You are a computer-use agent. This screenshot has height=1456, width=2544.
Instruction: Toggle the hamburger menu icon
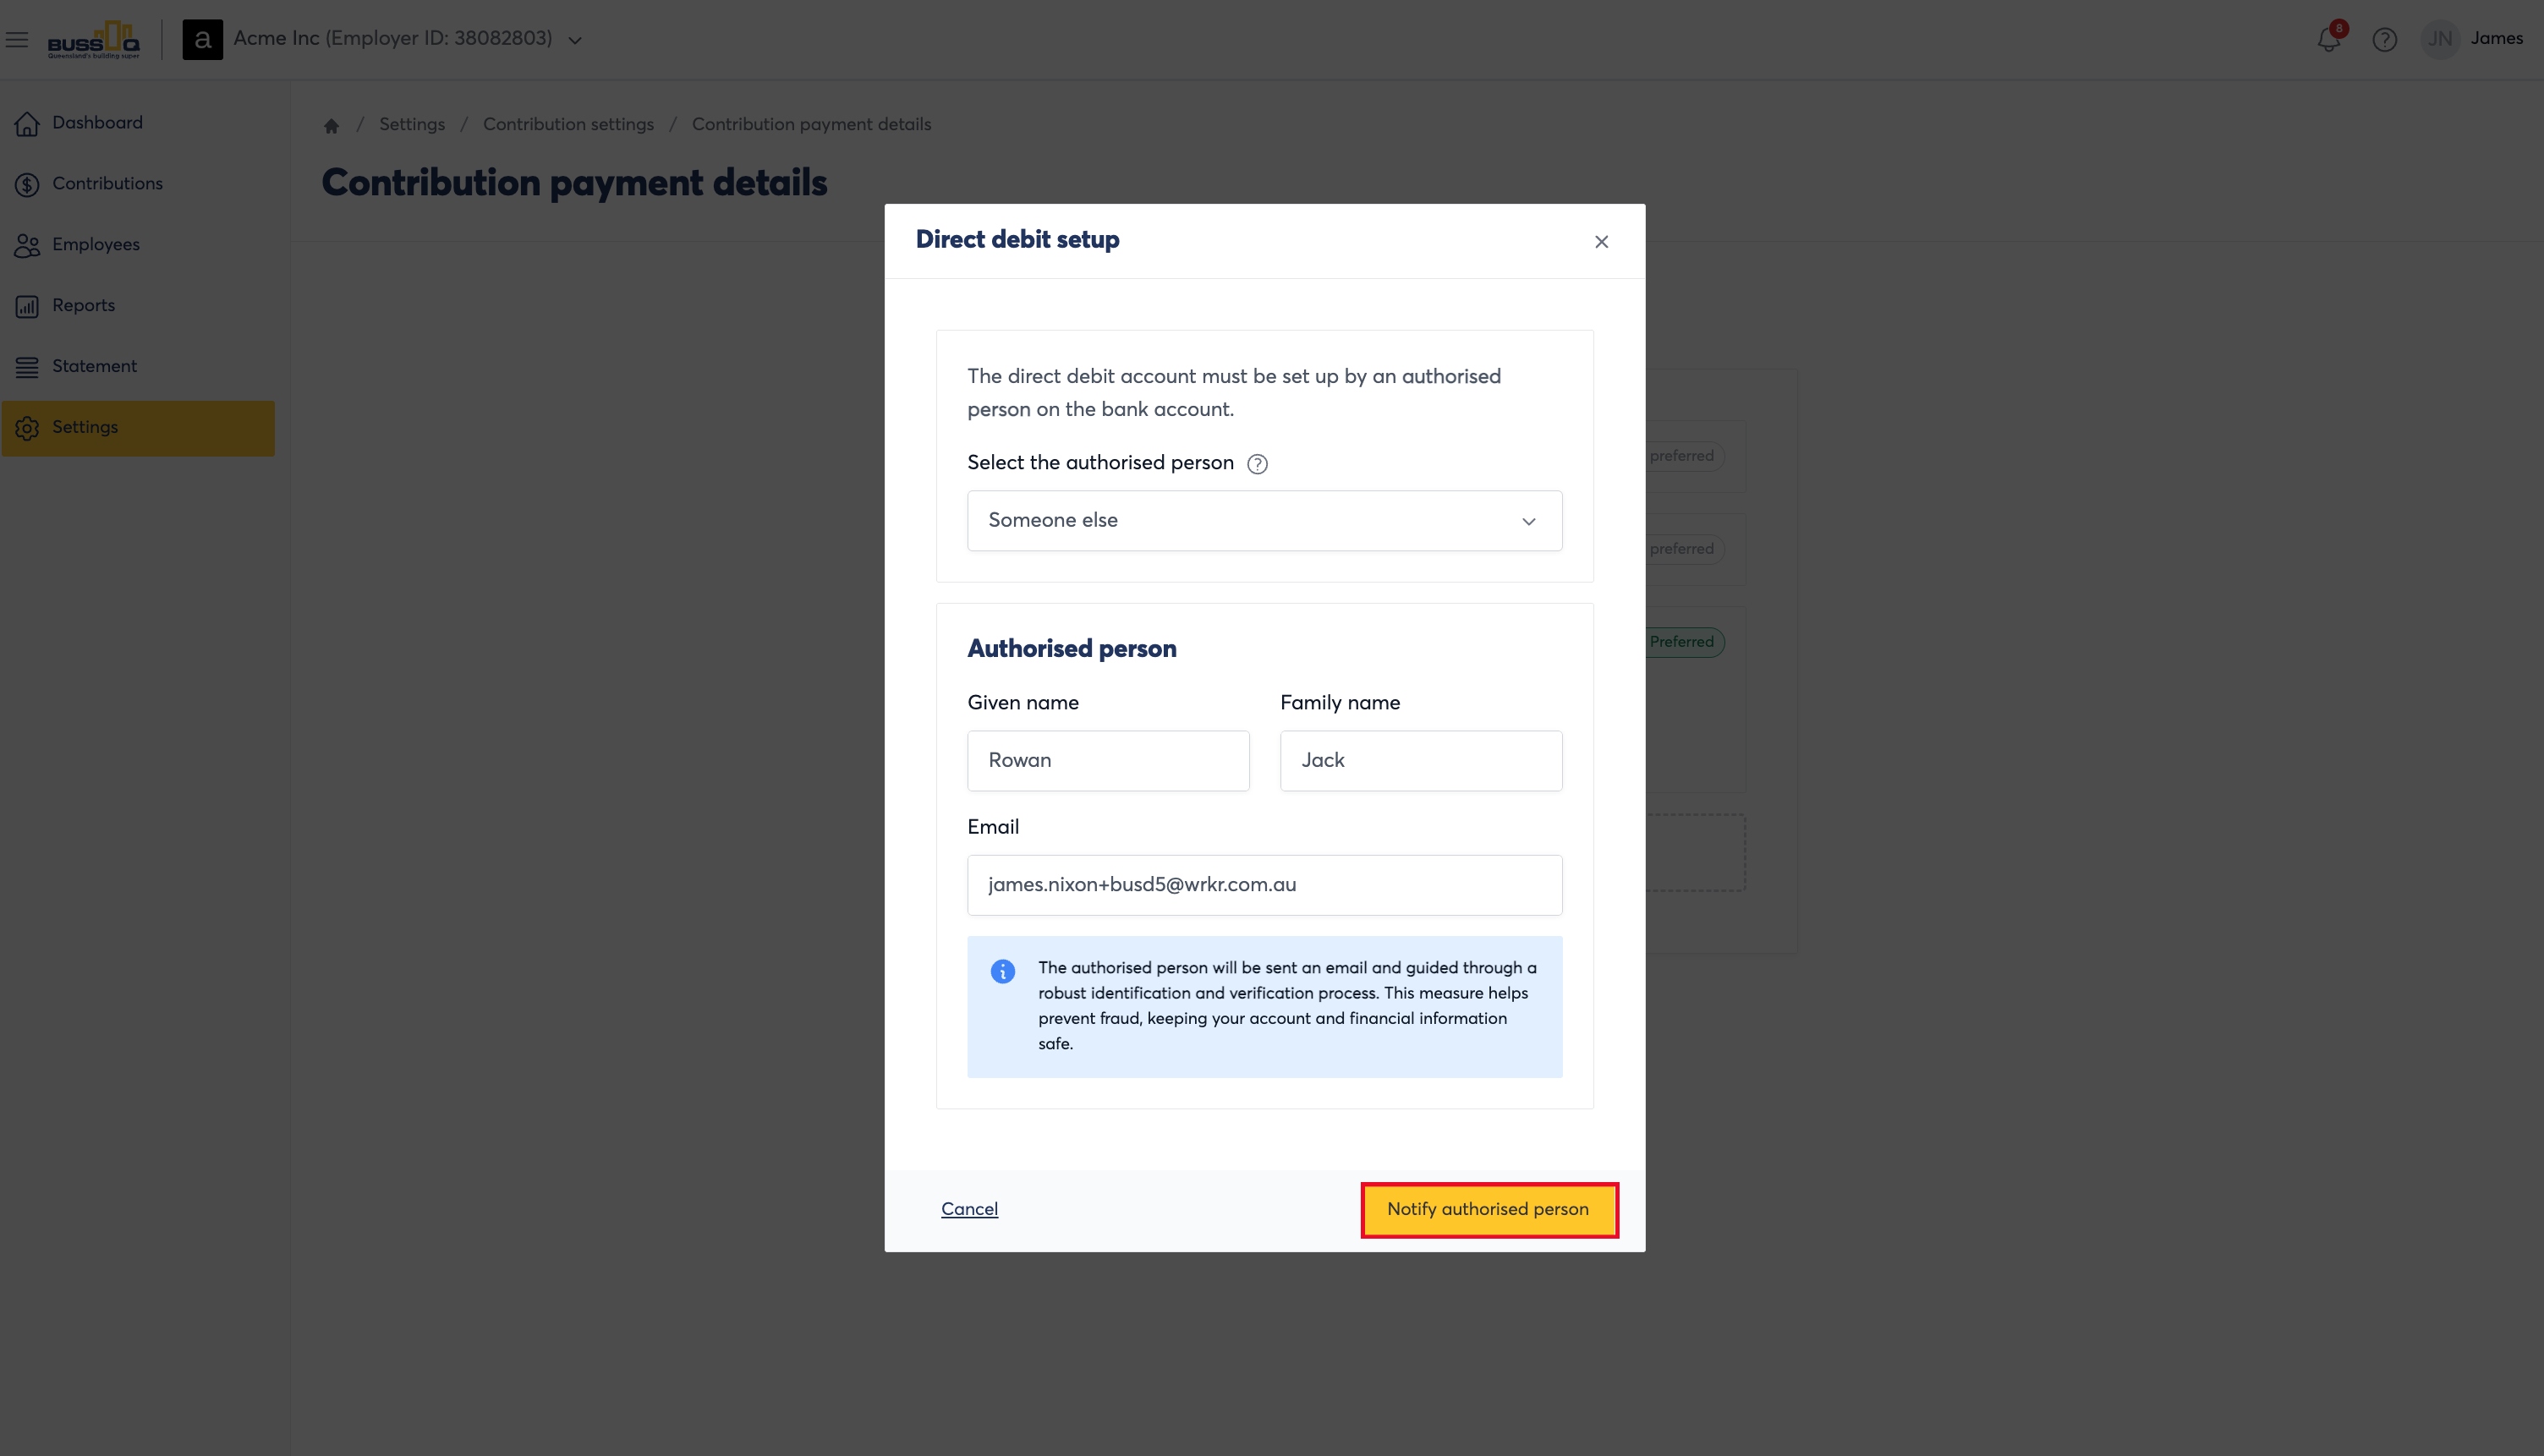[x=17, y=40]
